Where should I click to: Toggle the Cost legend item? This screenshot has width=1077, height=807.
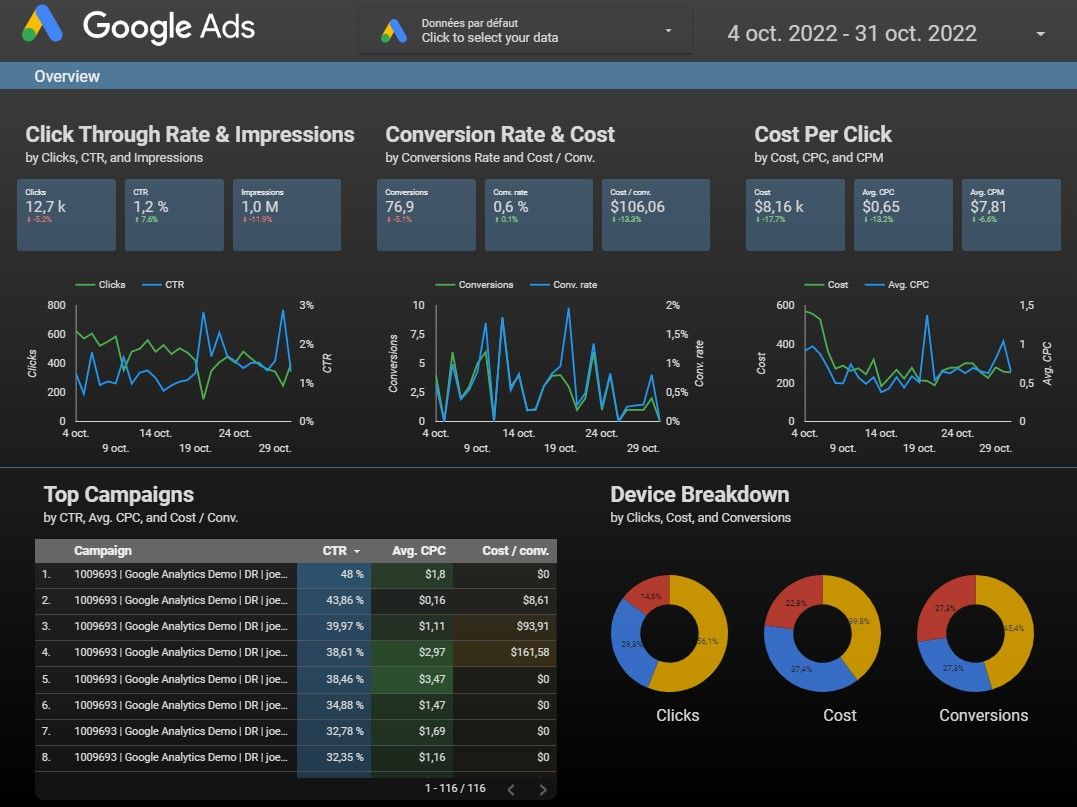[x=826, y=284]
